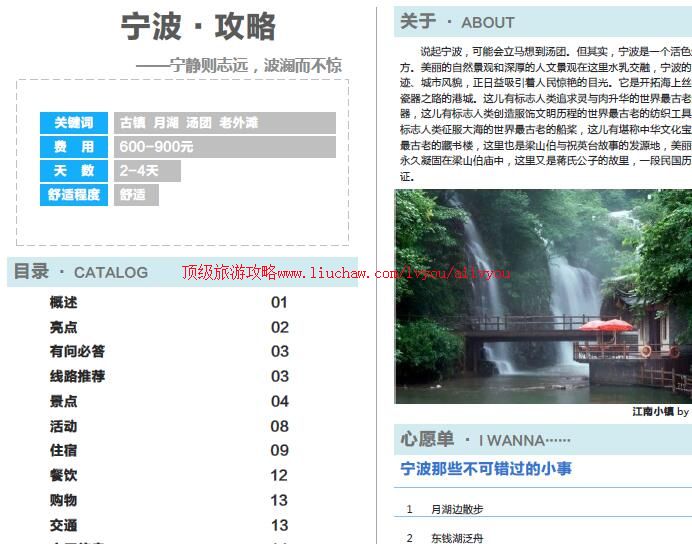Image resolution: width=692 pixels, height=544 pixels.
Task: Go to the 亮点 section in catalog
Action: pos(64,327)
